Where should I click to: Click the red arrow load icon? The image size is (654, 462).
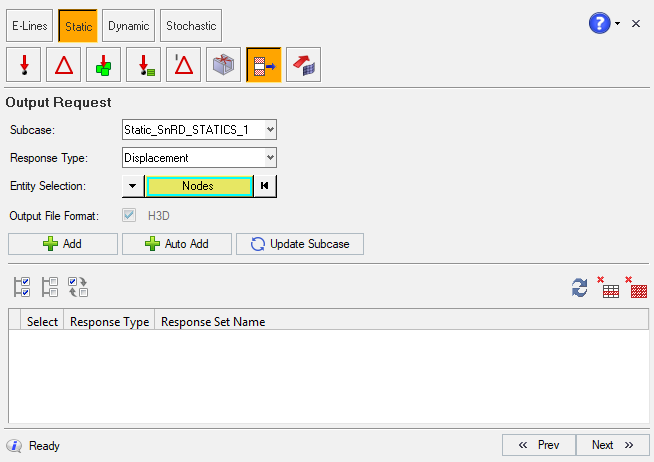(24, 65)
